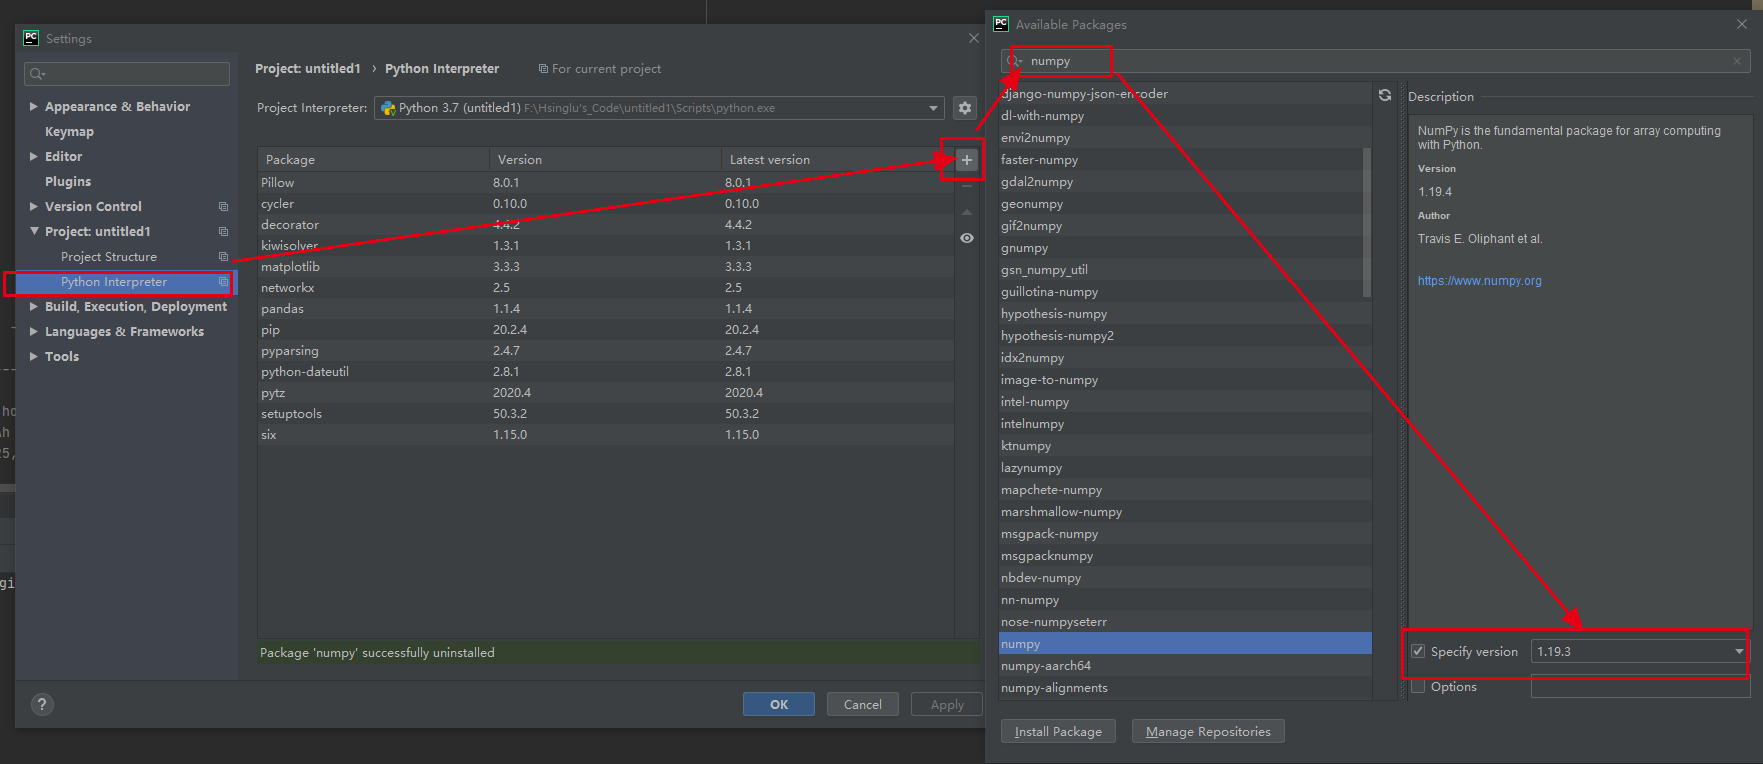Open Keymap settings
1763x764 pixels.
click(x=69, y=131)
